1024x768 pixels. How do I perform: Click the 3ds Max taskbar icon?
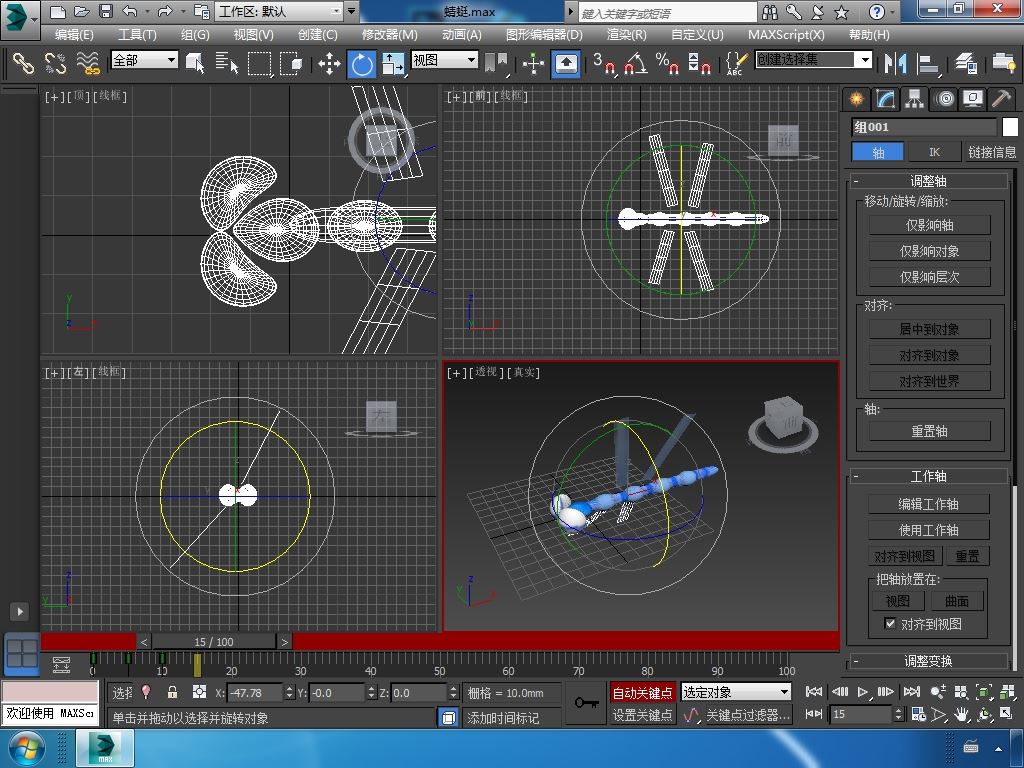(104, 748)
